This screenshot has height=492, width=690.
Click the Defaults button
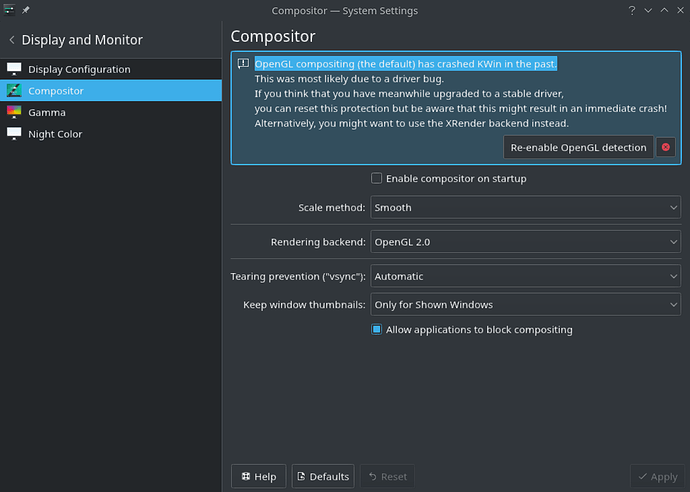coord(323,476)
